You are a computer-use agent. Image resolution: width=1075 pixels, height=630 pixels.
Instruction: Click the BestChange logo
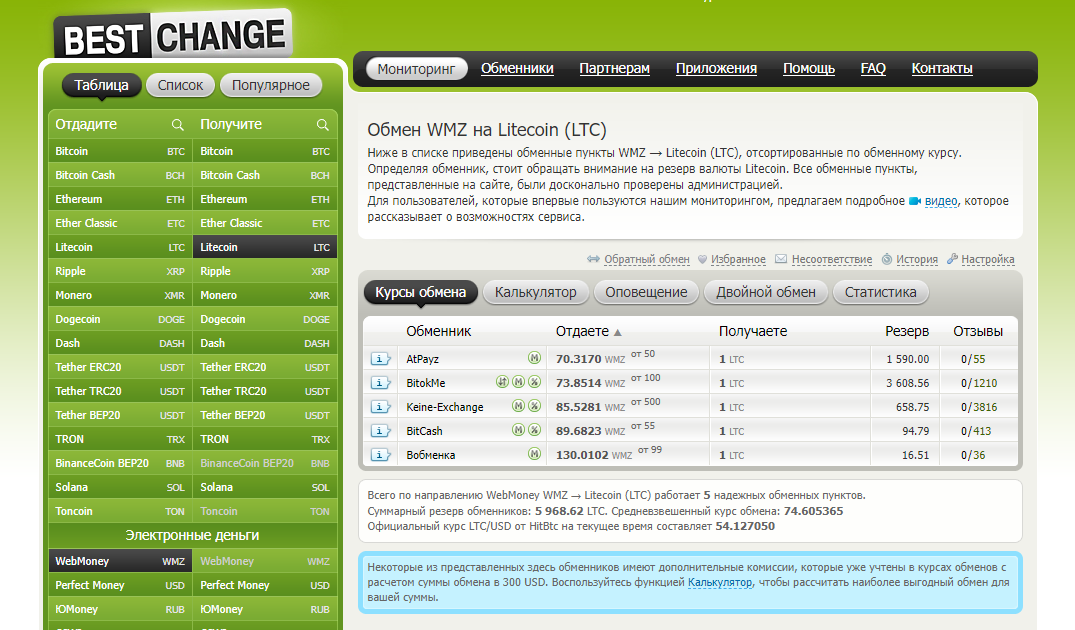173,36
